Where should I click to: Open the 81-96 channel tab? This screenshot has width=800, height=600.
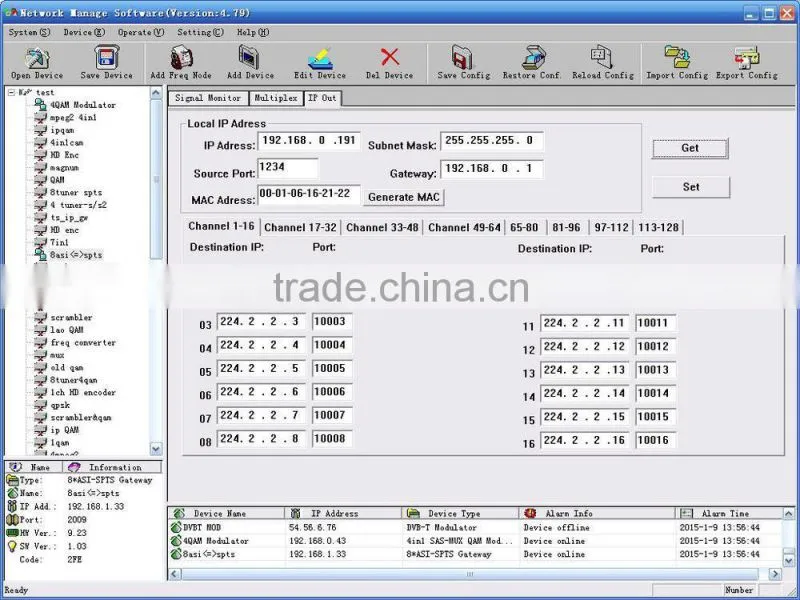(566, 228)
